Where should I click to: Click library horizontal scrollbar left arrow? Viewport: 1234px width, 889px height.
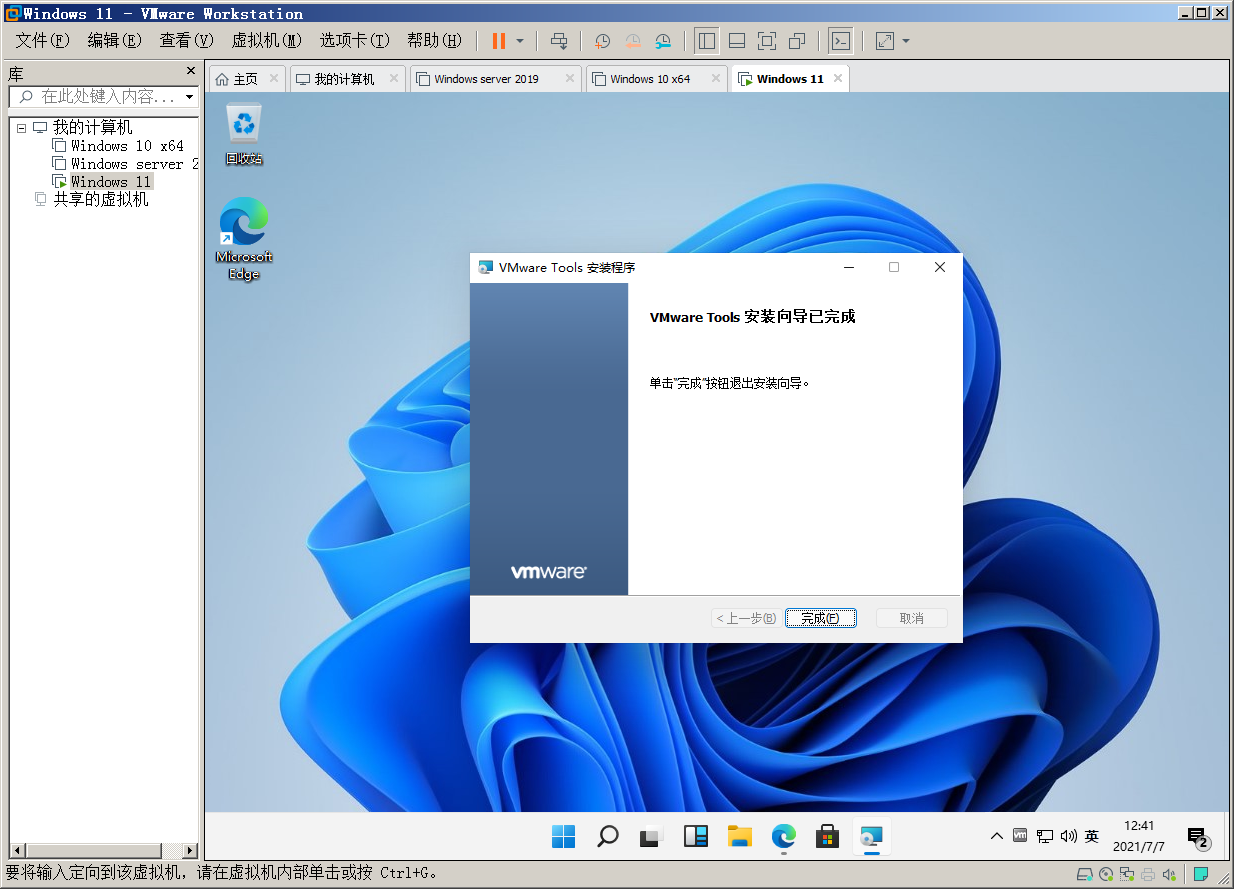click(x=18, y=851)
